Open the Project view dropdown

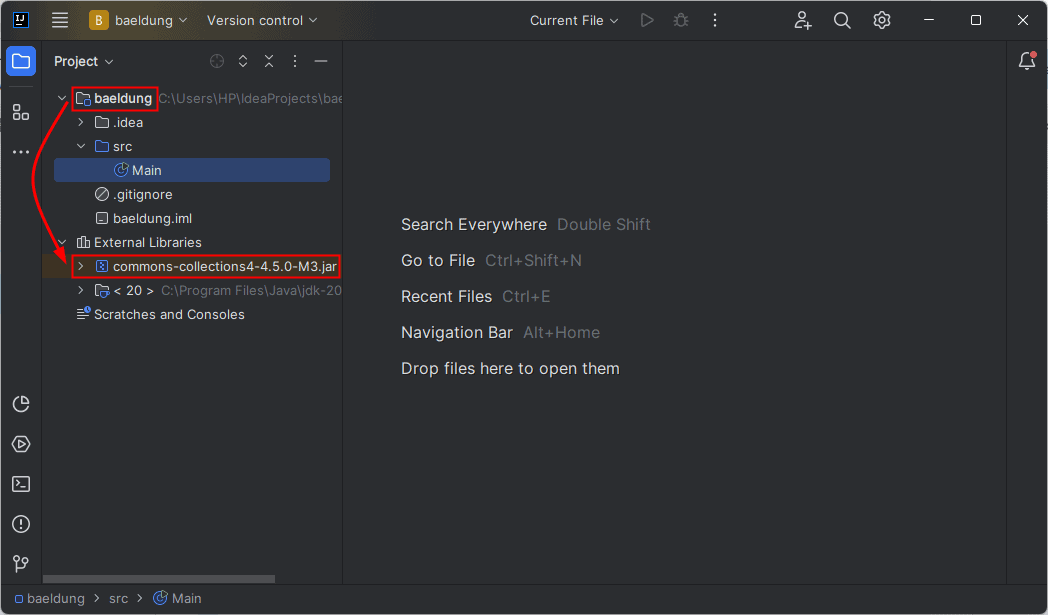point(84,62)
